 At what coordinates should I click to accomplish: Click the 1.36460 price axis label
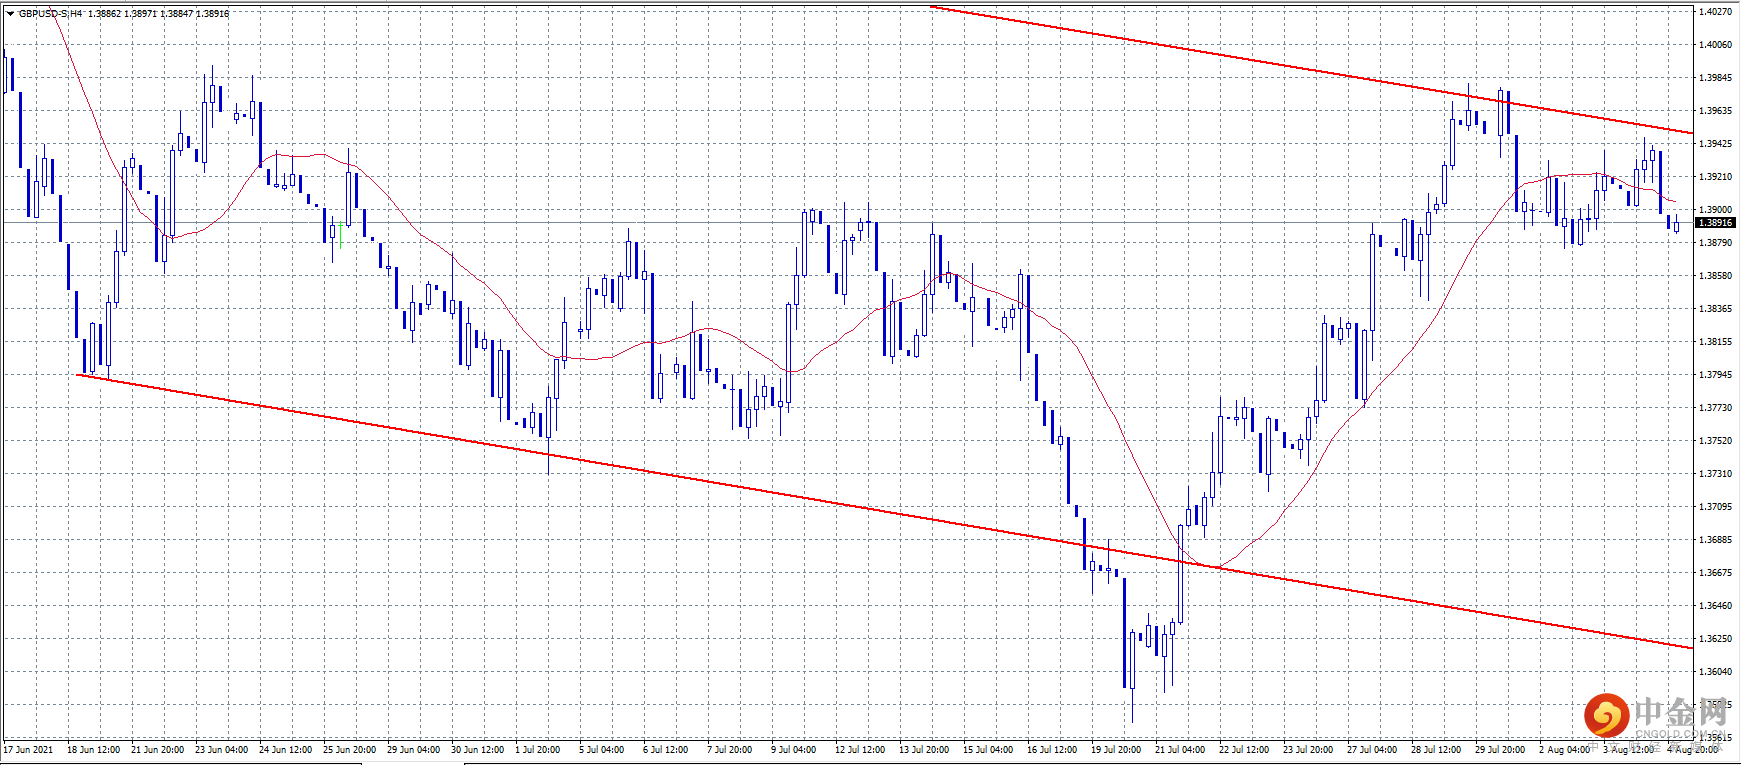(1715, 606)
